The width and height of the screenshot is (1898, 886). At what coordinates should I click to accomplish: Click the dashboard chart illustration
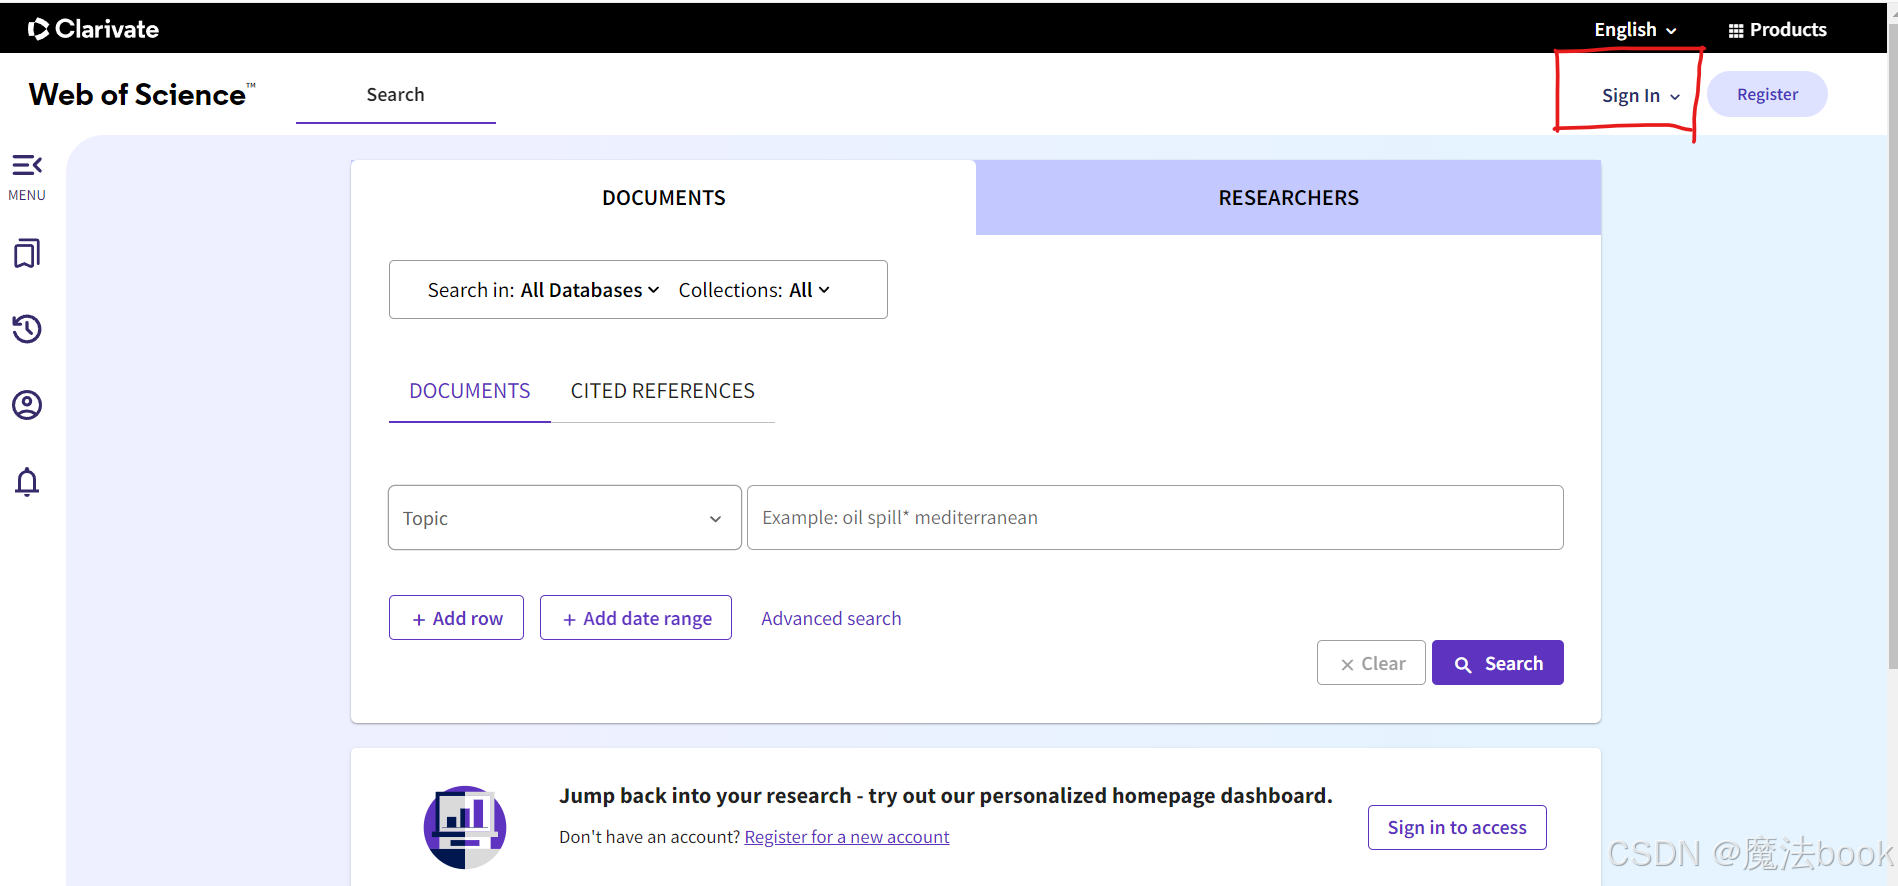[x=465, y=827]
